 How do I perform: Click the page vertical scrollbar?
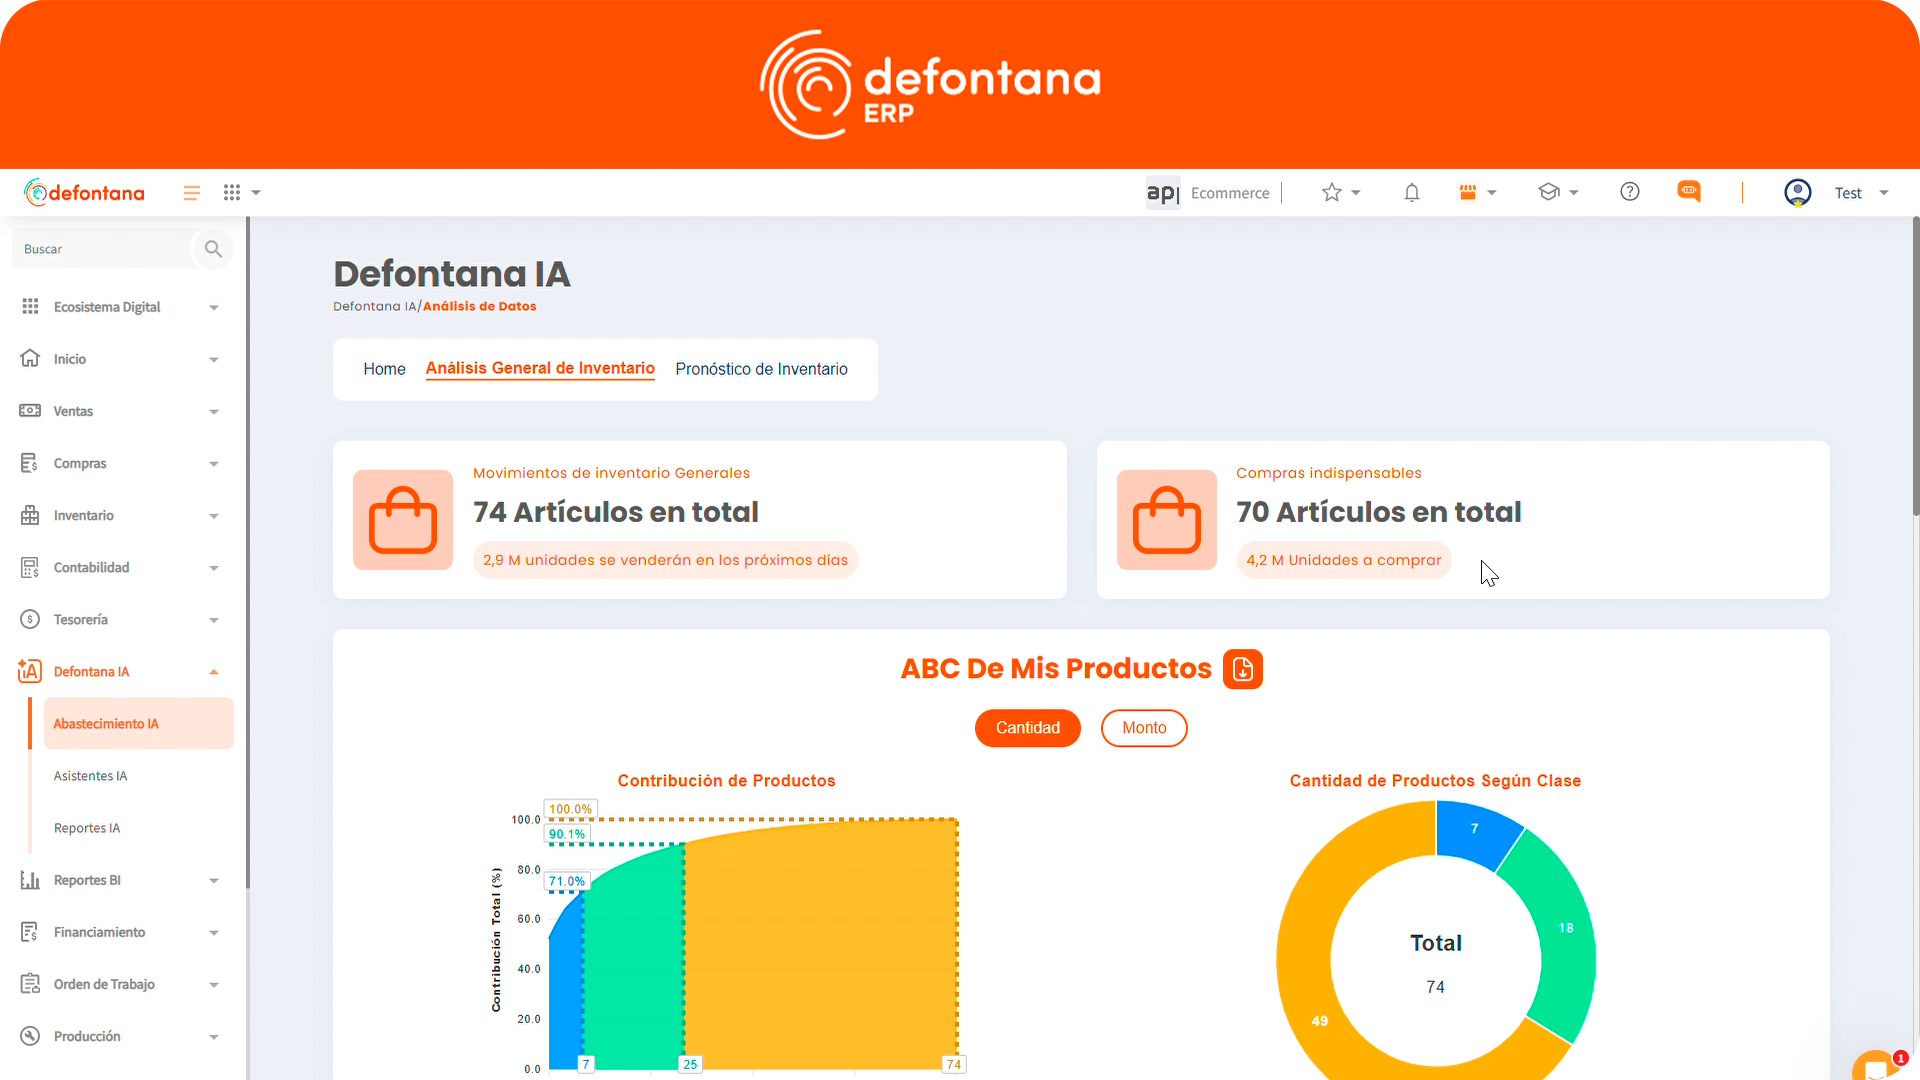[x=1915, y=366]
